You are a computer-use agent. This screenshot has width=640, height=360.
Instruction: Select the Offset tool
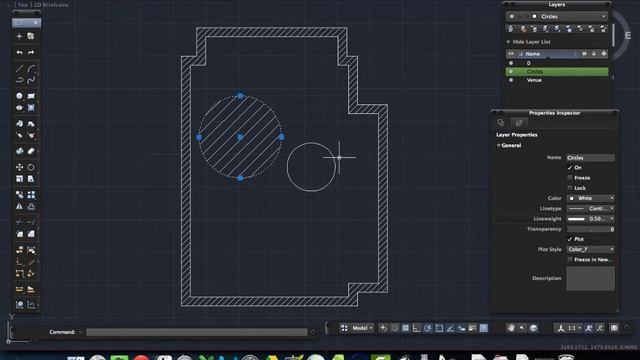[x=31, y=207]
